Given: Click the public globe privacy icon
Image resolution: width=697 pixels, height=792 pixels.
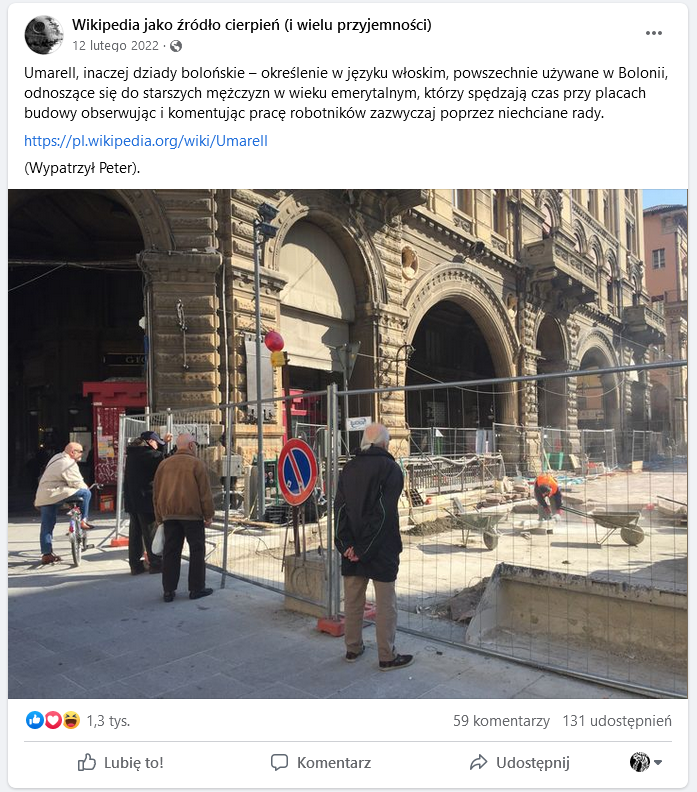Looking at the screenshot, I should tap(176, 46).
